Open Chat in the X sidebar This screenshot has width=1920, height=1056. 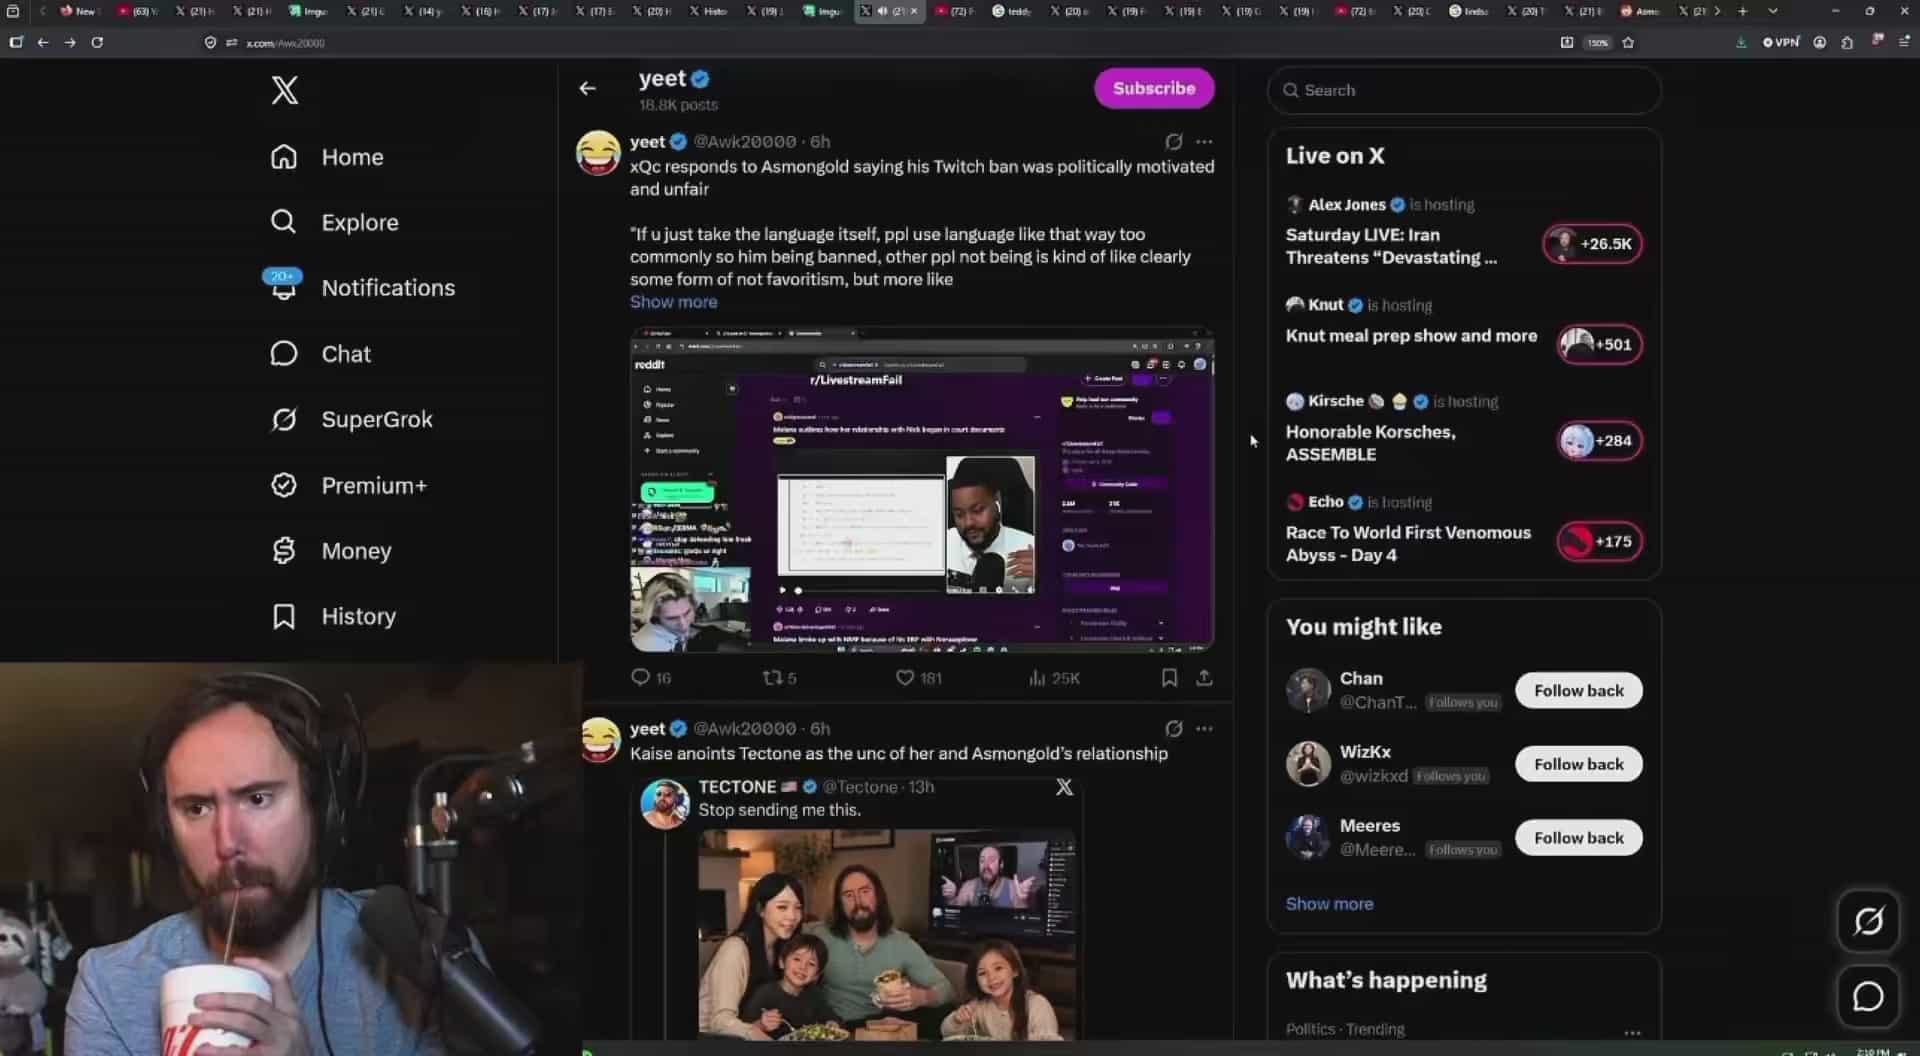click(321, 354)
